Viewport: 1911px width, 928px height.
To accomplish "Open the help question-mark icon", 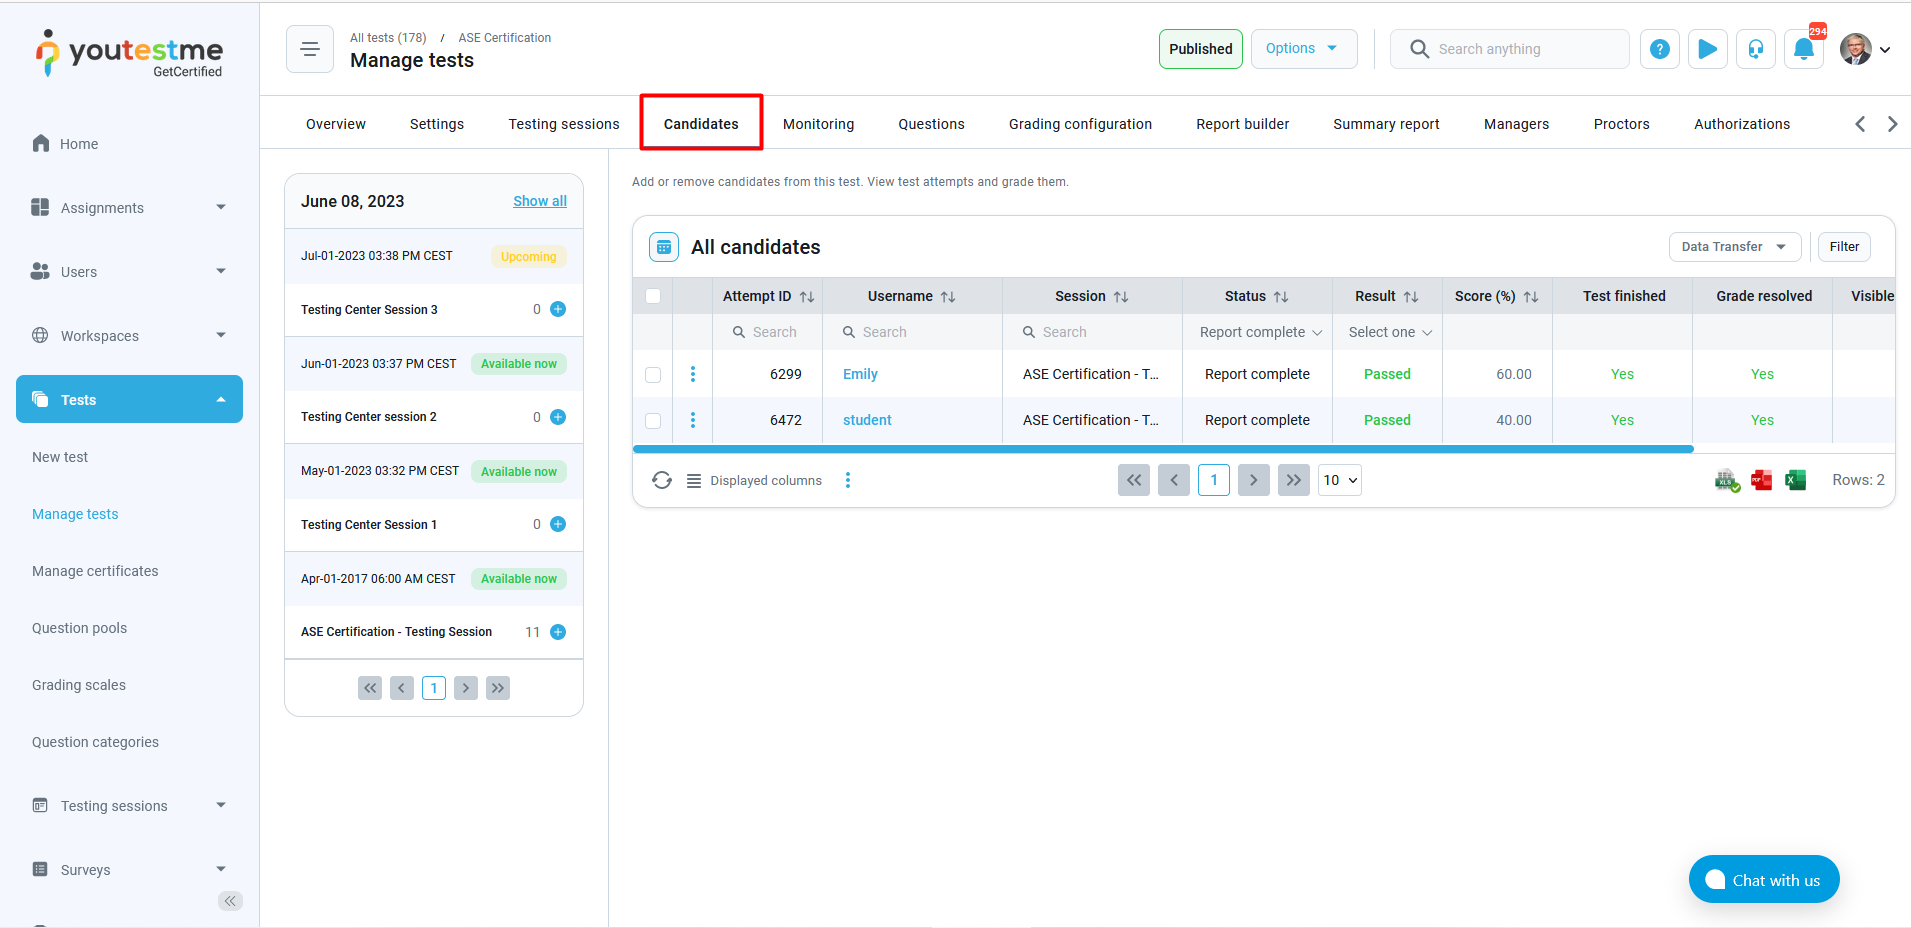I will tap(1659, 49).
